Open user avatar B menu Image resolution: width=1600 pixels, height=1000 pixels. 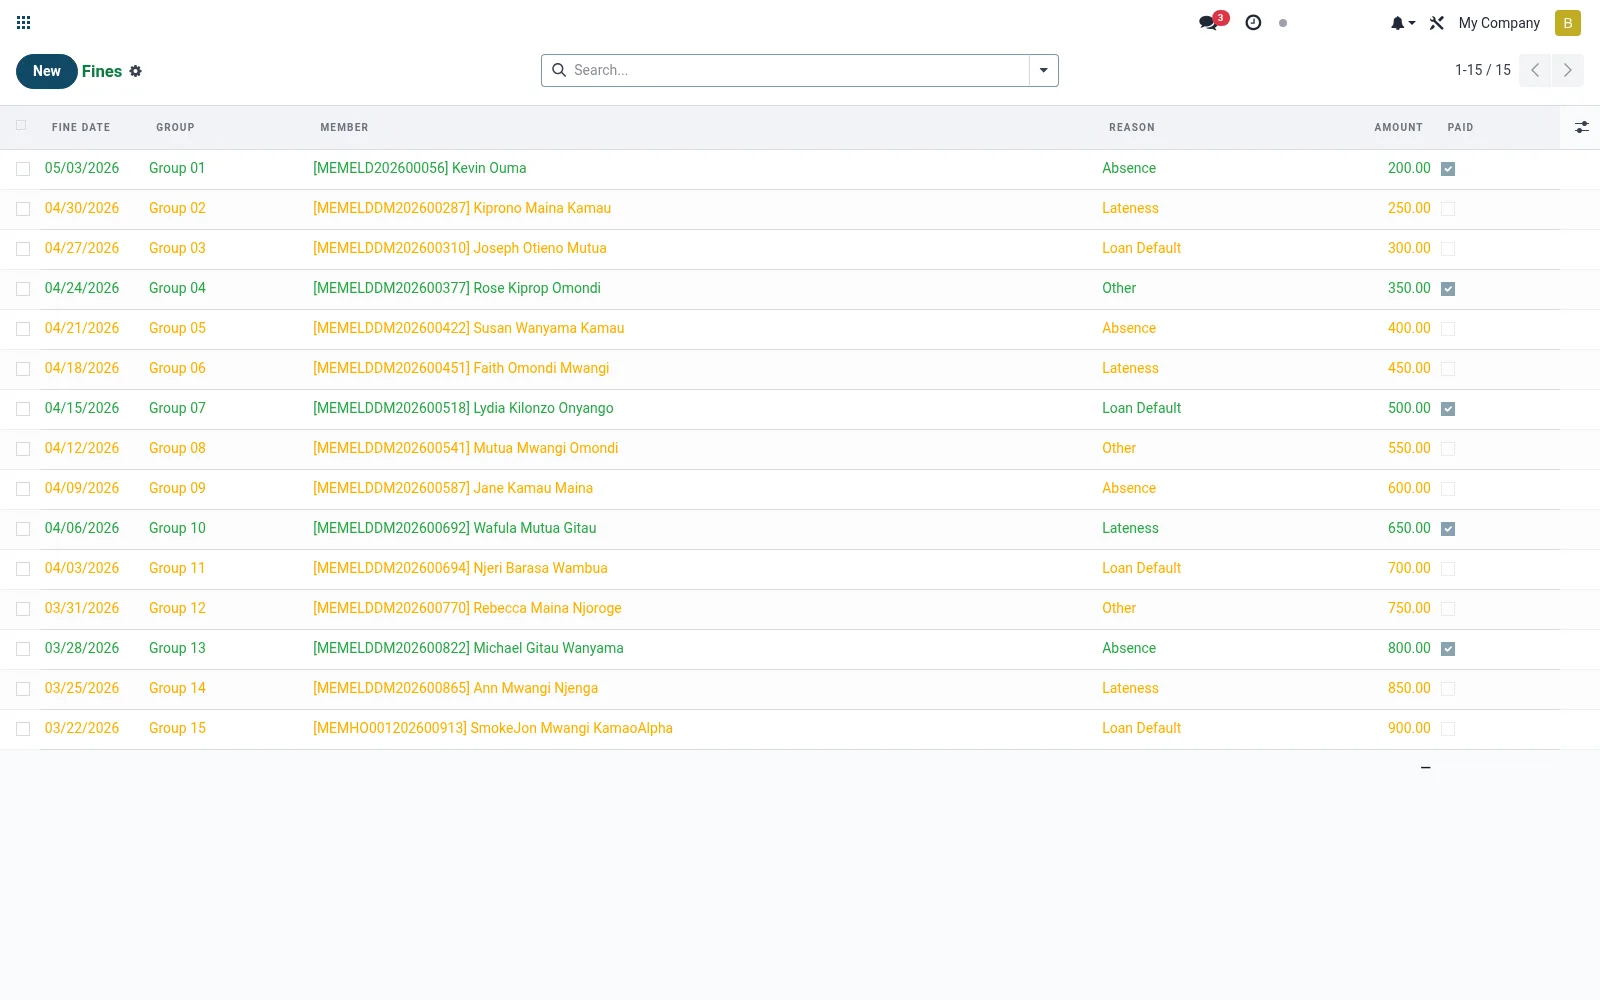click(x=1567, y=23)
